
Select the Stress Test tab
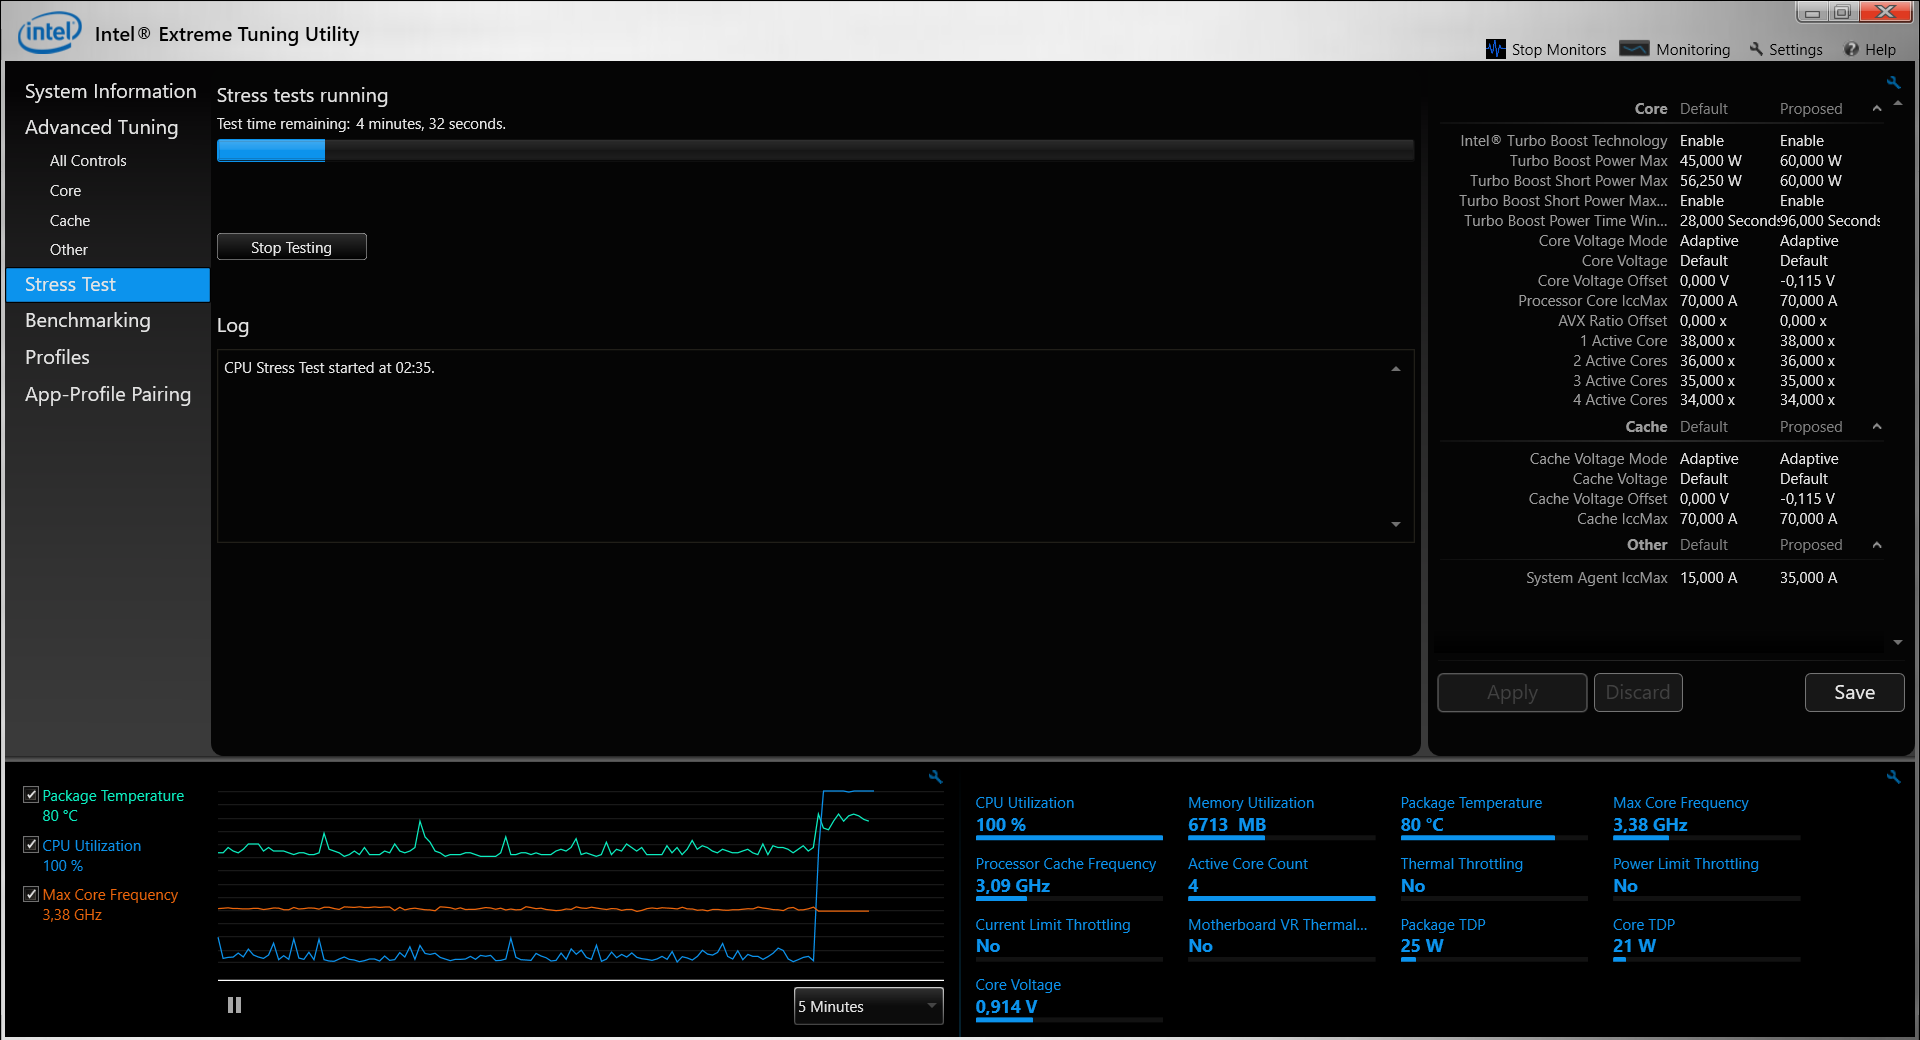coord(108,285)
